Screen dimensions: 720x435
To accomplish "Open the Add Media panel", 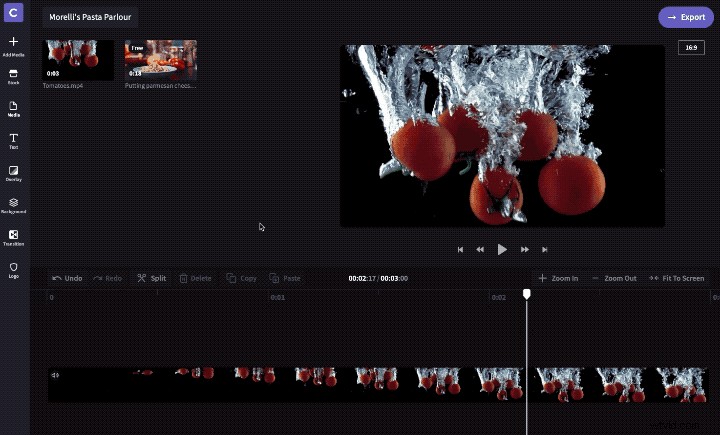I will pyautogui.click(x=13, y=46).
